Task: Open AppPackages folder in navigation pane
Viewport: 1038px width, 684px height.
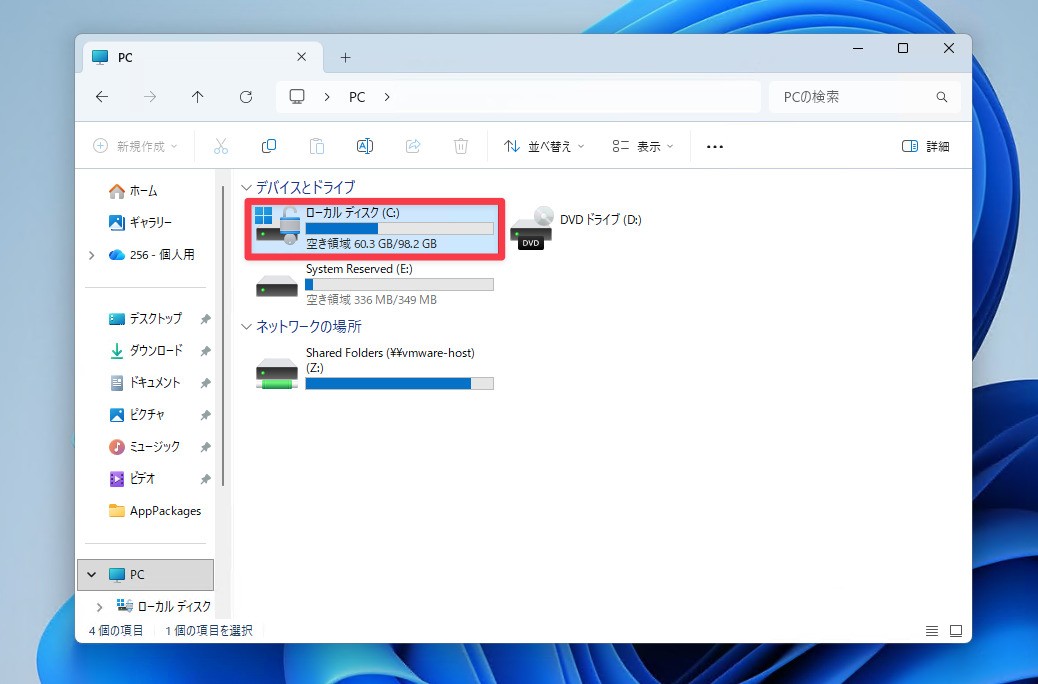Action: coord(155,511)
